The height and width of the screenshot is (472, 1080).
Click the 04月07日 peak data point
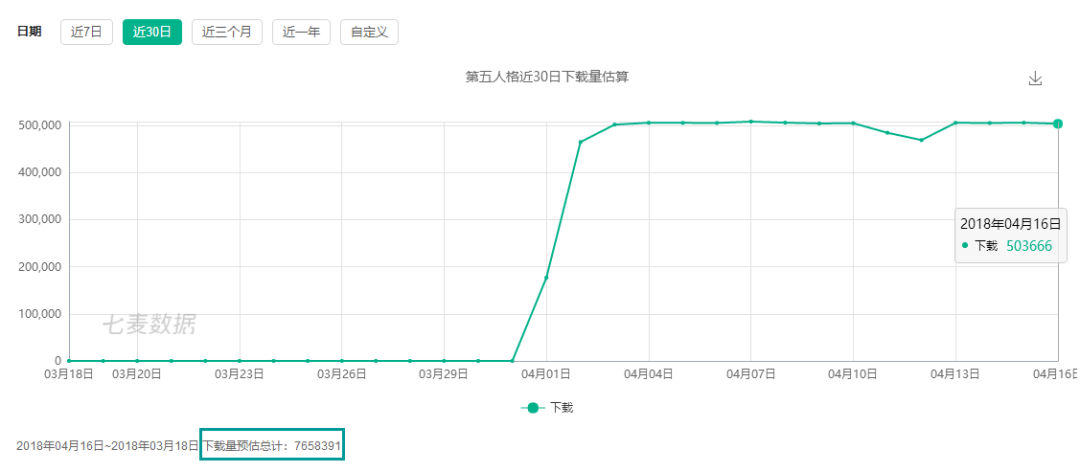pos(751,122)
